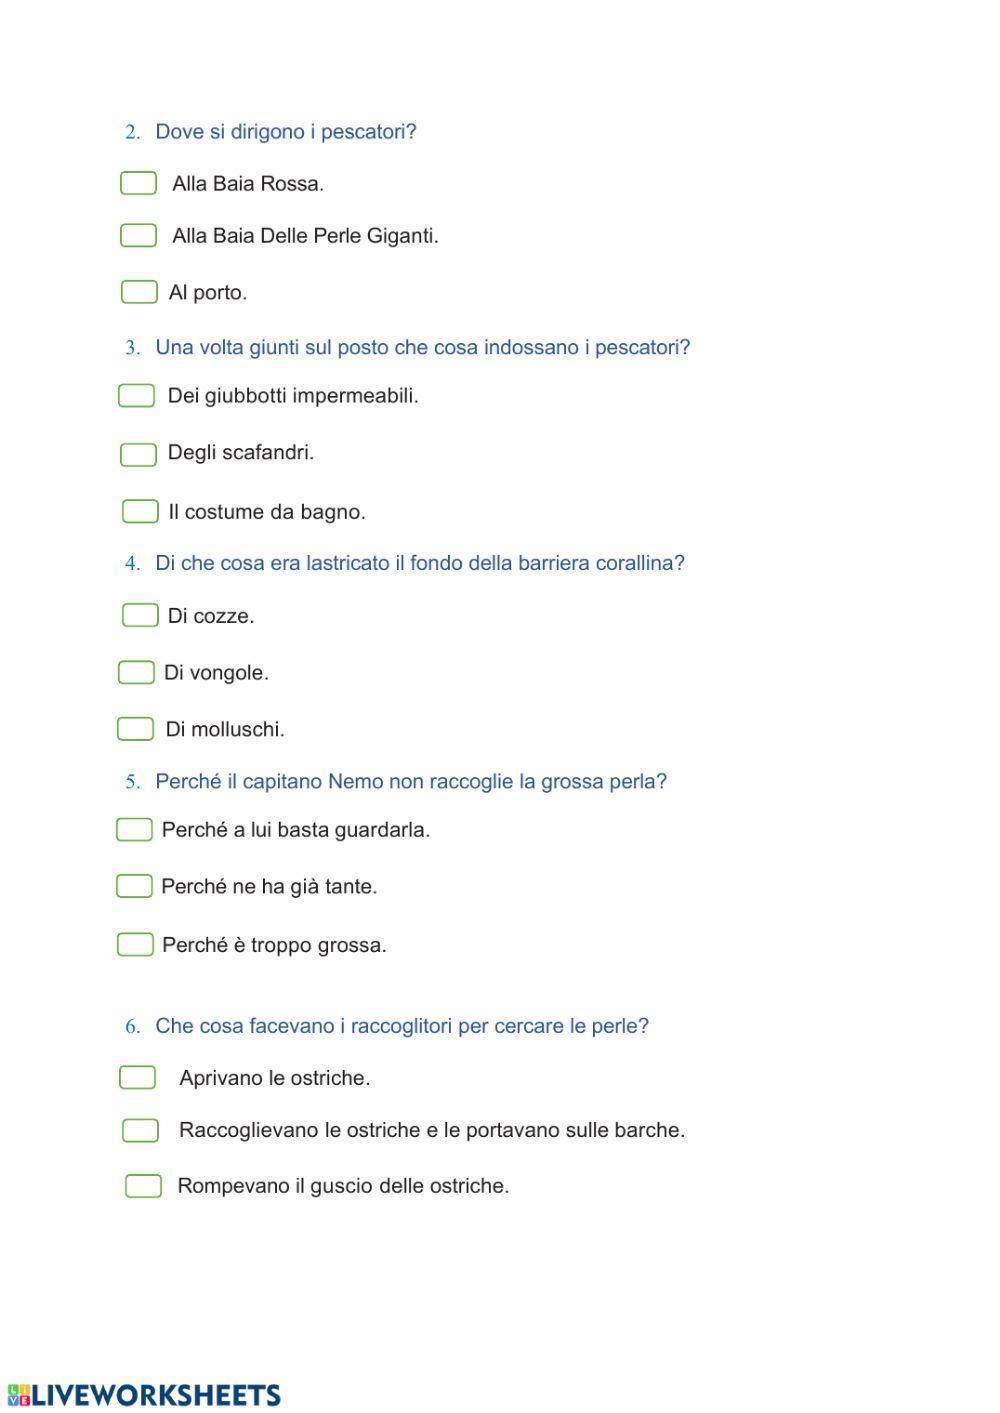
Task: Open the LIVEWORKSHEETS brand link text
Action: point(156,1395)
